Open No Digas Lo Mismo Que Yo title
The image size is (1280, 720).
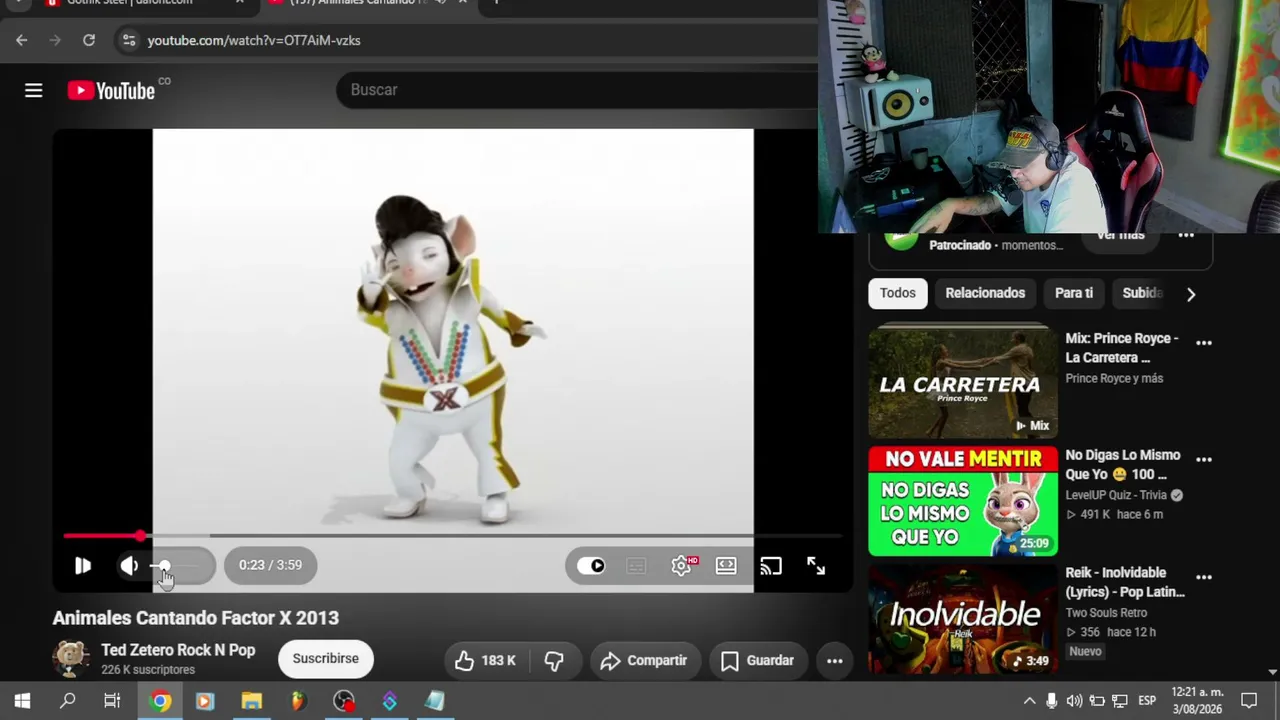(1123, 465)
